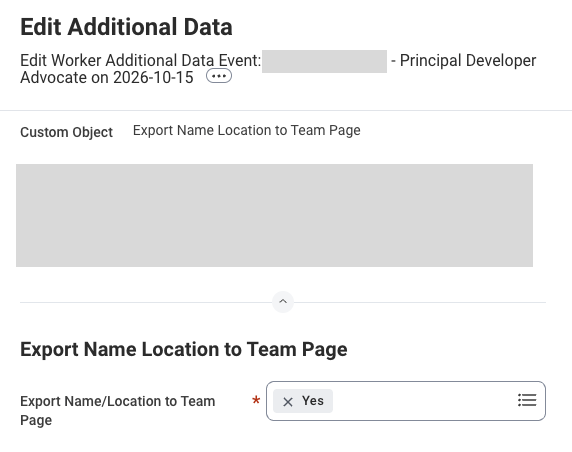Viewport: 572px width, 452px height.
Task: Click 'Export Name Location to Team Page' custom object value
Action: pyautogui.click(x=247, y=130)
